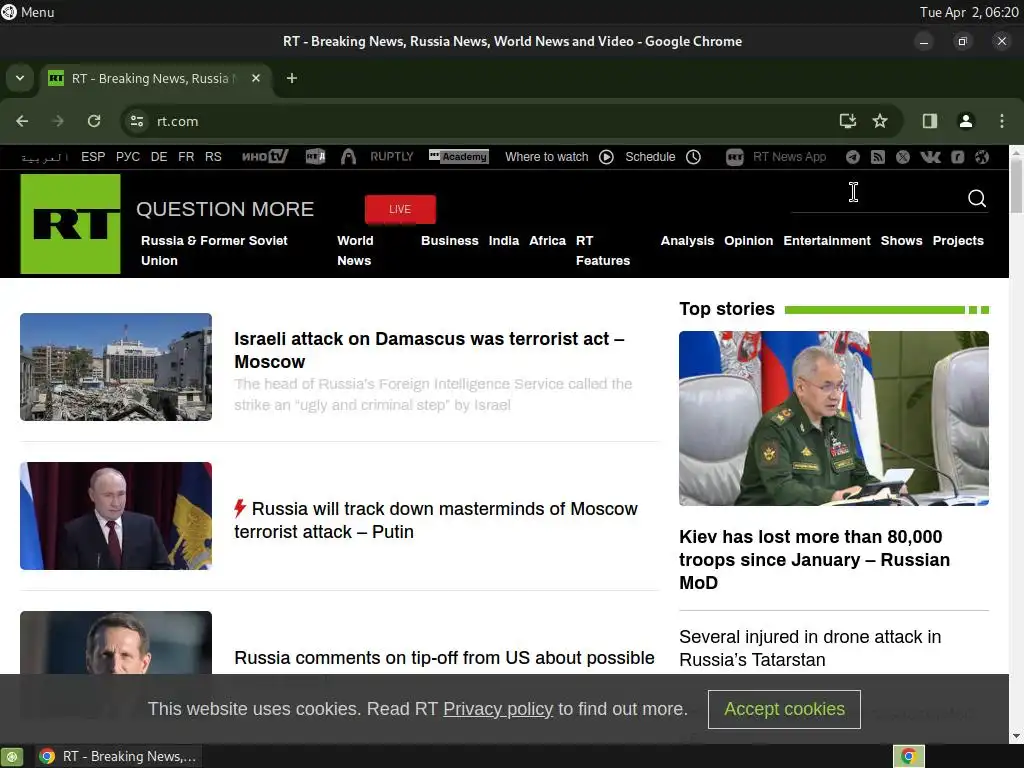Select the RT Breaking News tab
1024x768 pixels.
155,78
